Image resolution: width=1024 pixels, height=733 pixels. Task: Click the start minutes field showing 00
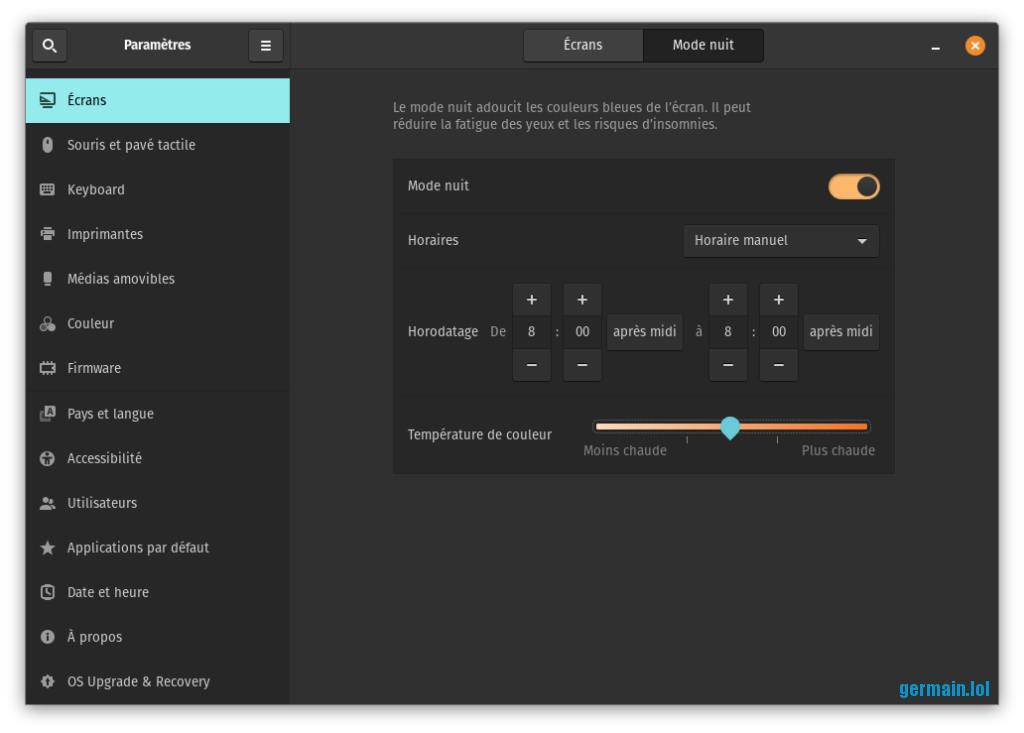pyautogui.click(x=583, y=332)
